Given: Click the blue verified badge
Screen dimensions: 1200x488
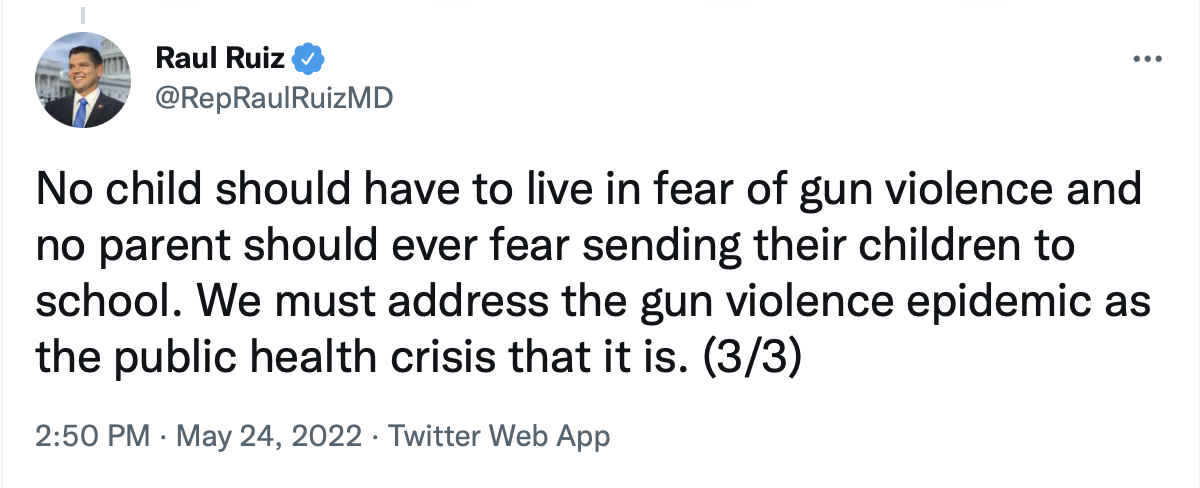Looking at the screenshot, I should coord(307,60).
